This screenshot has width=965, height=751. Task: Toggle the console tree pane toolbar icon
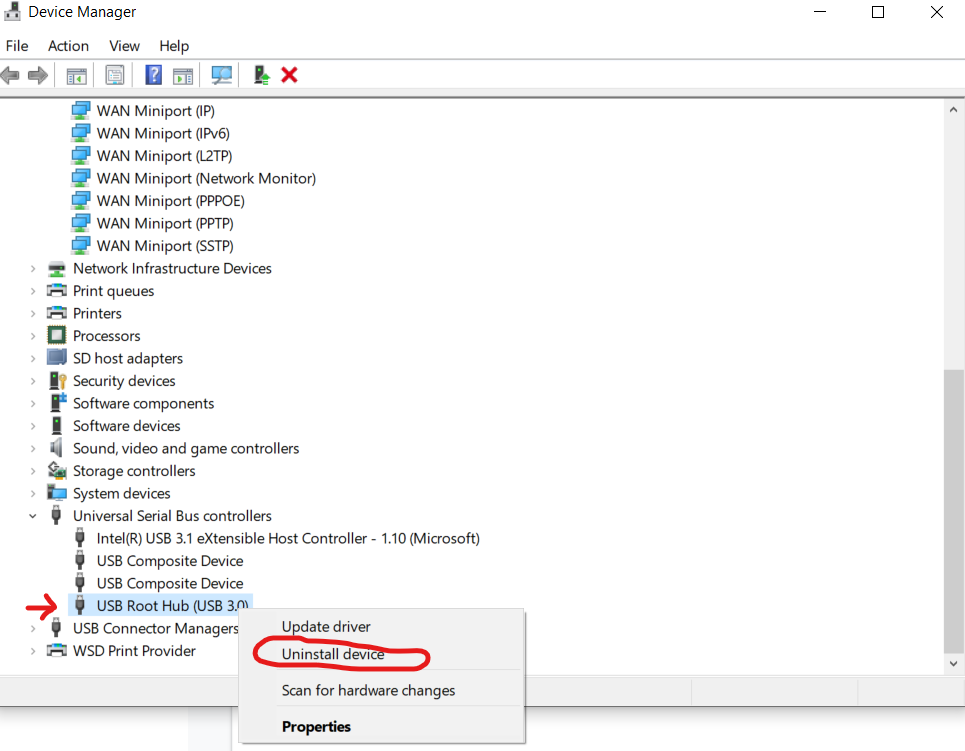click(x=76, y=76)
